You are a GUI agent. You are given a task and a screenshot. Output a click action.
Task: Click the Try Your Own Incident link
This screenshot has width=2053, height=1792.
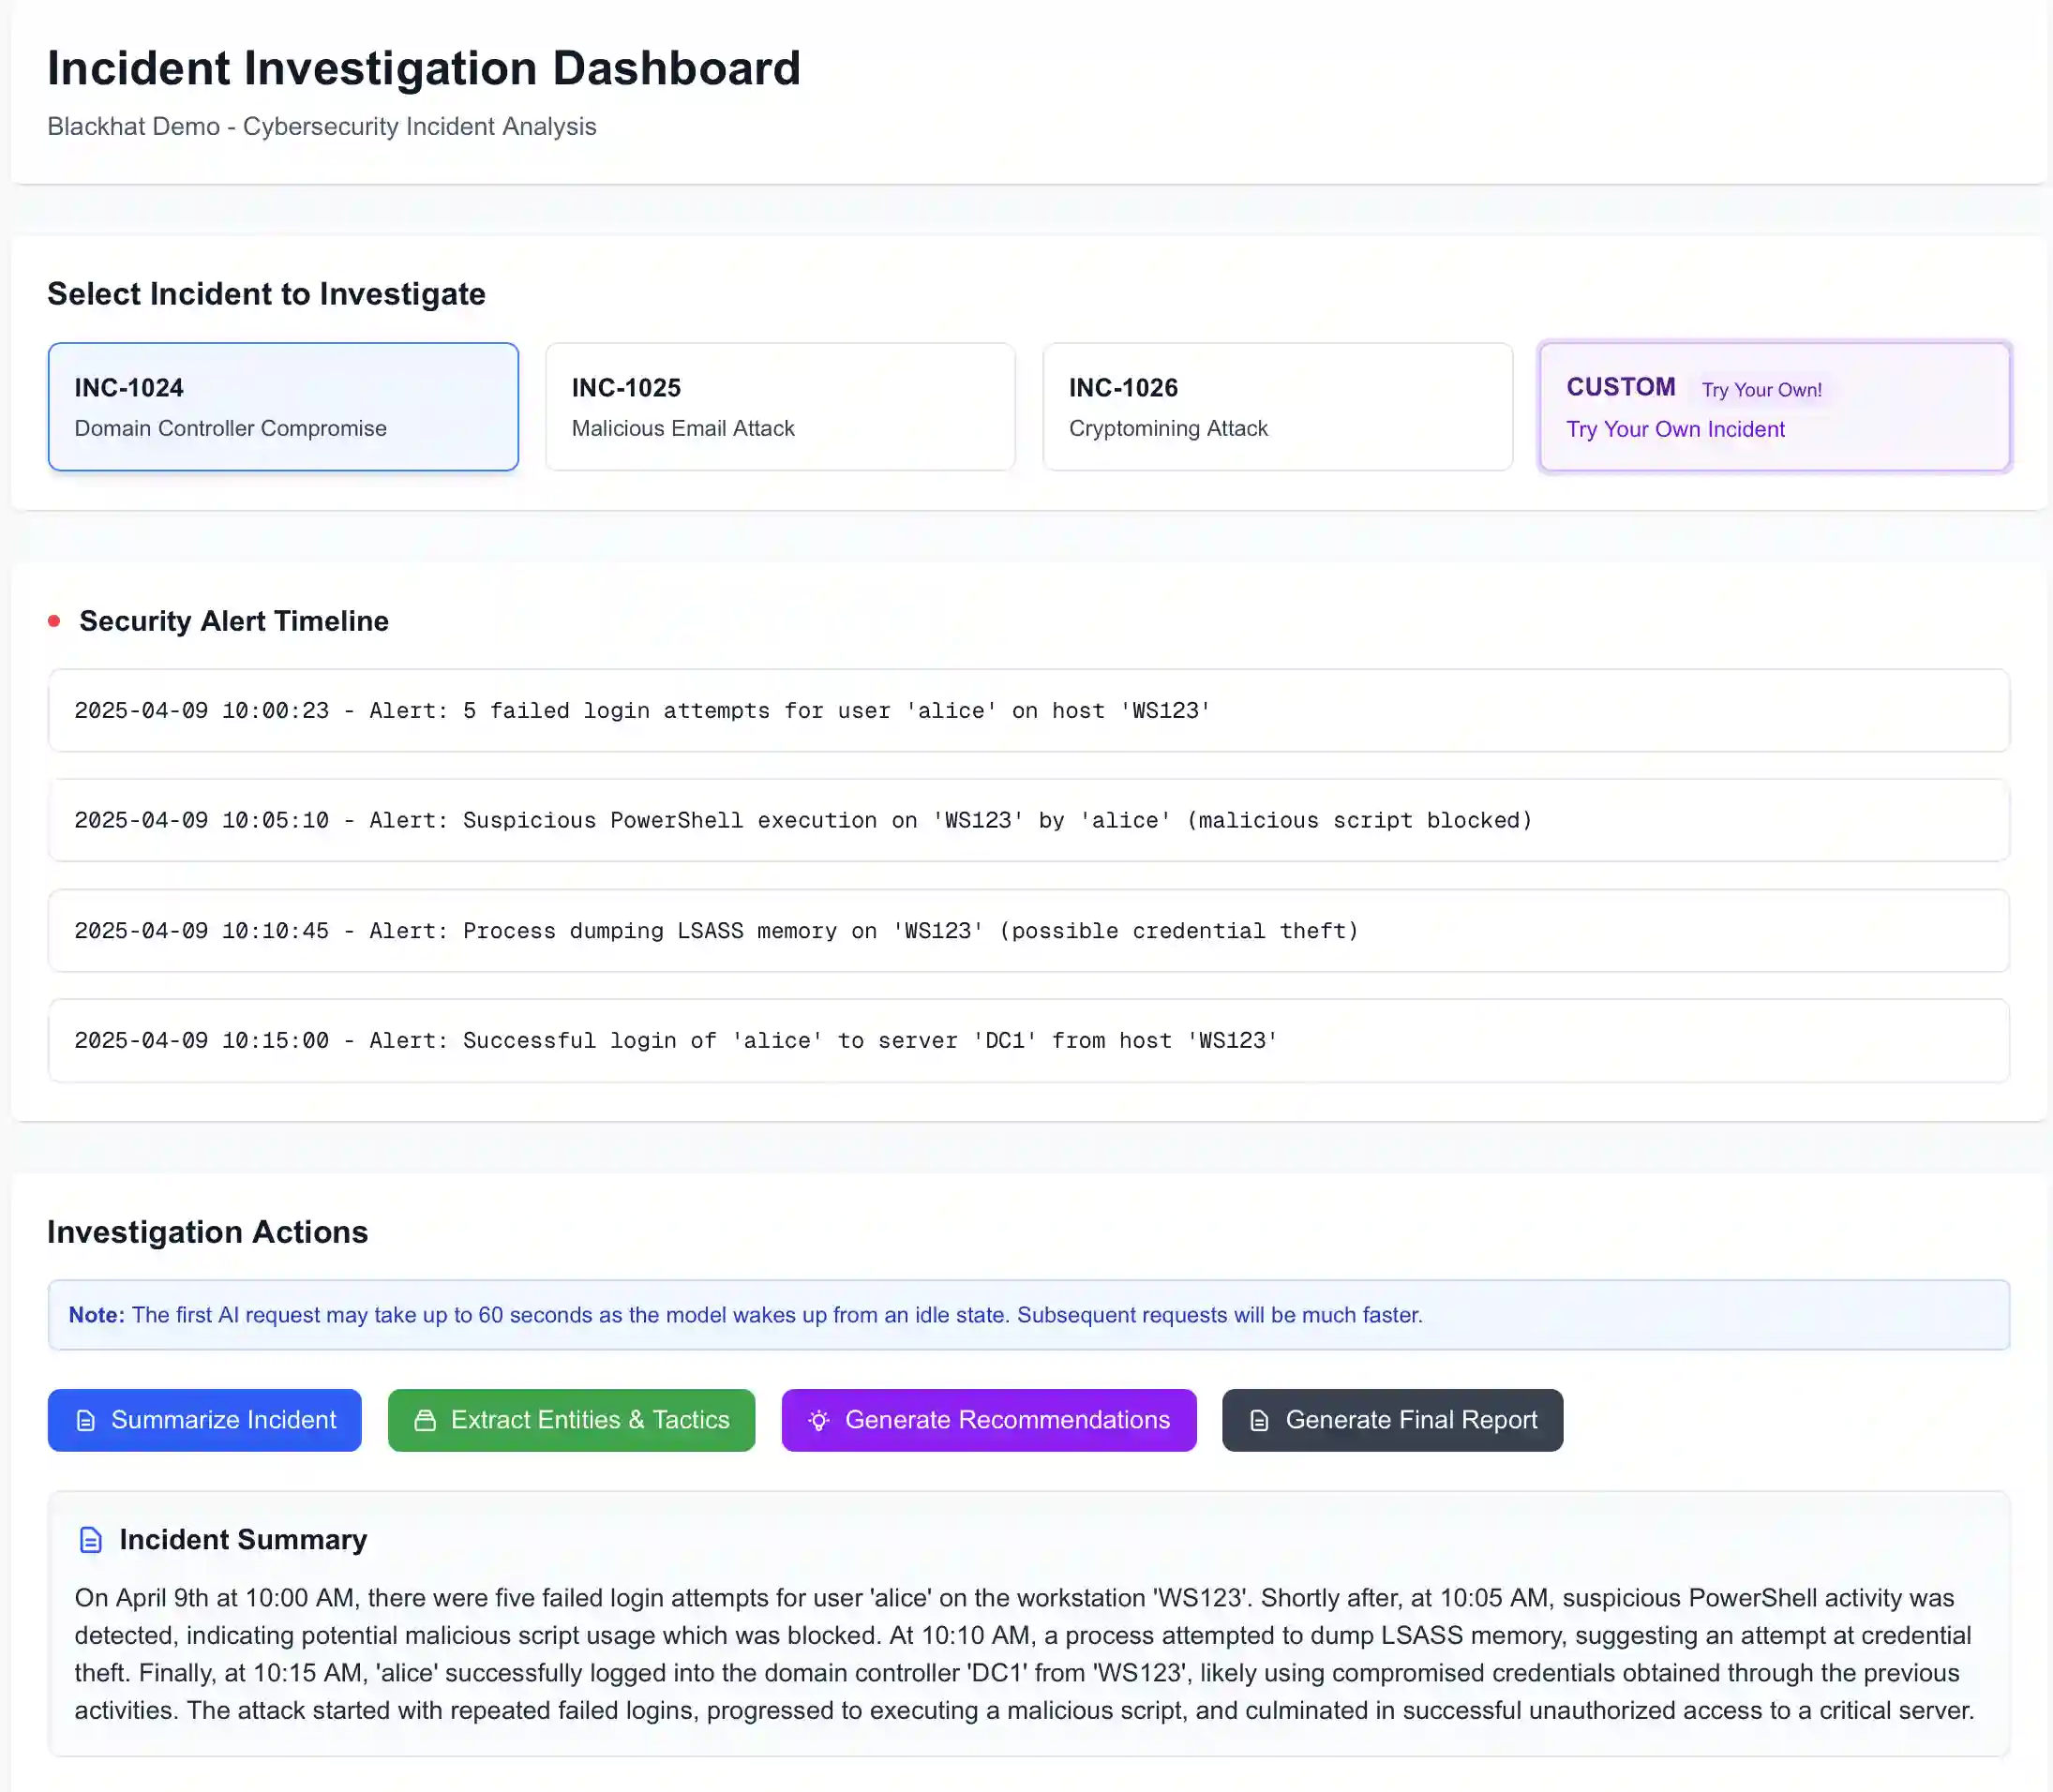(1676, 429)
